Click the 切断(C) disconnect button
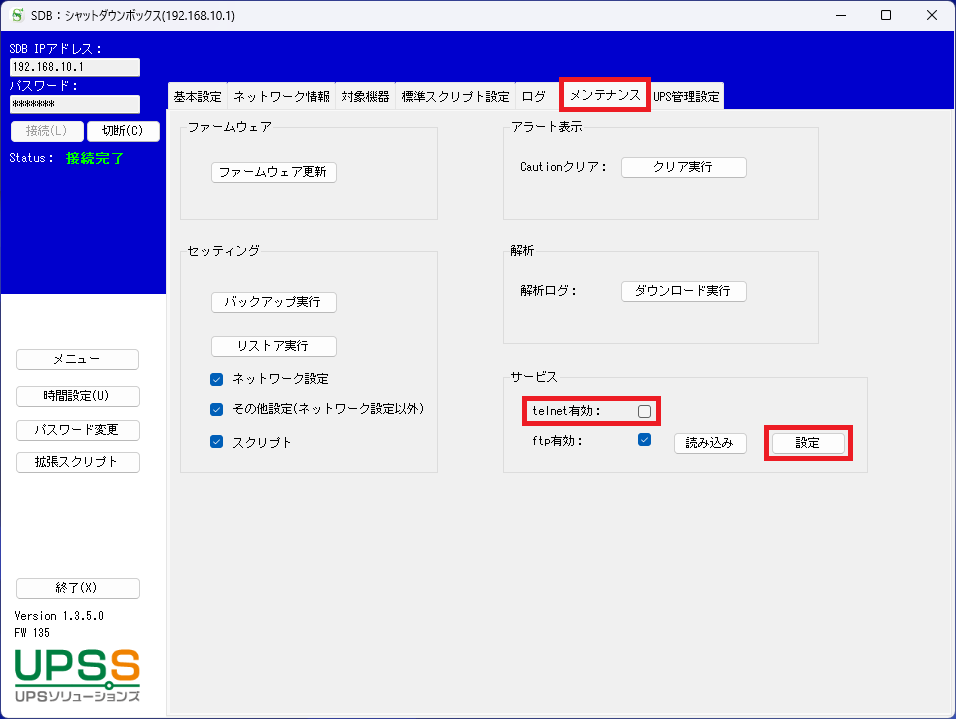The width and height of the screenshot is (956, 719). coord(123,131)
